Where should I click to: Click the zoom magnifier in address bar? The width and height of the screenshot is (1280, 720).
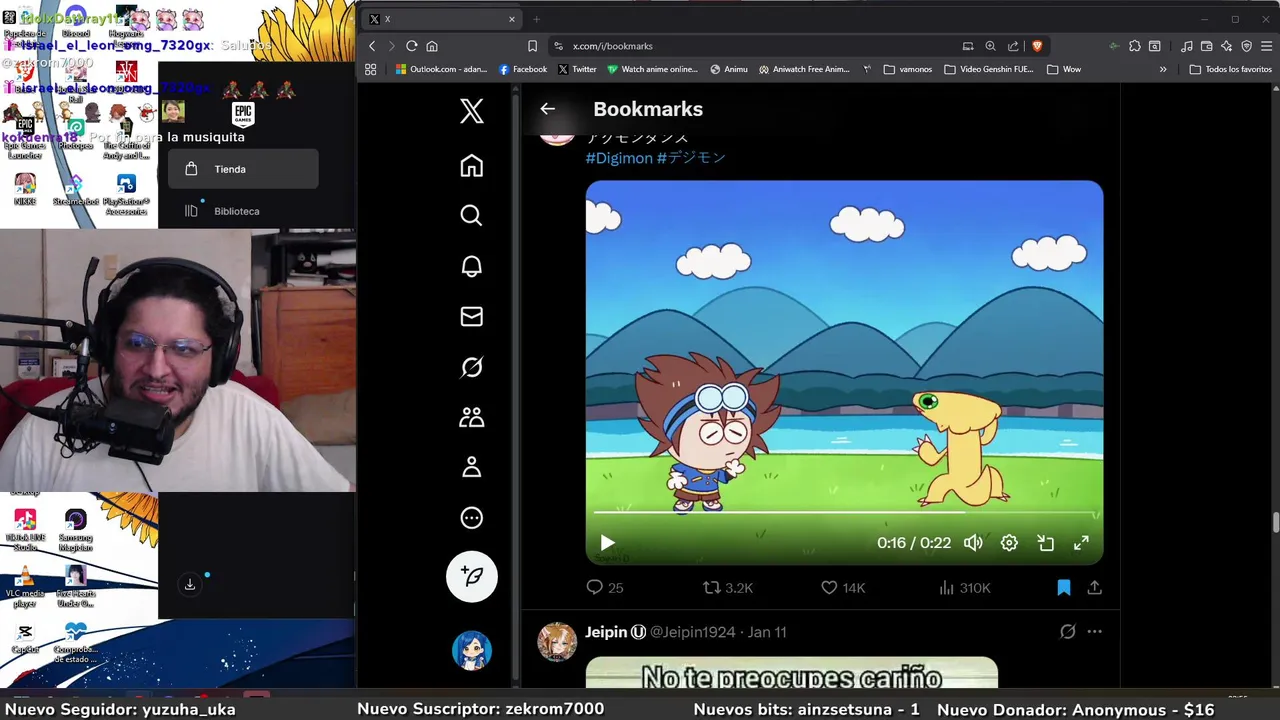tap(990, 46)
